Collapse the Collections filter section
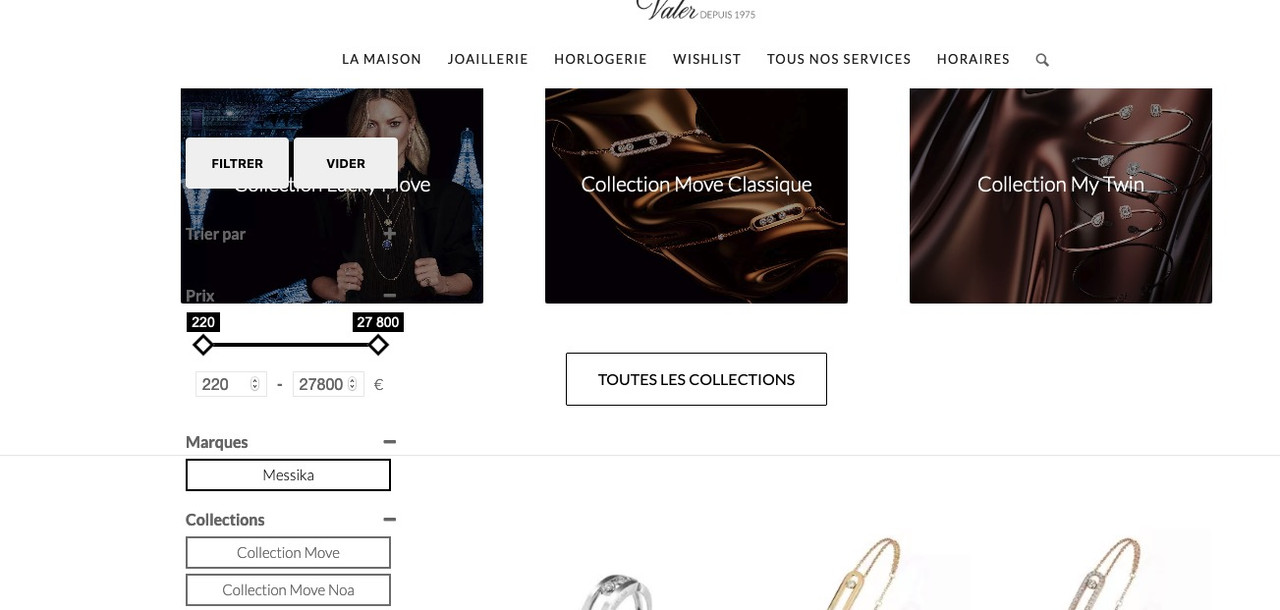 point(390,520)
